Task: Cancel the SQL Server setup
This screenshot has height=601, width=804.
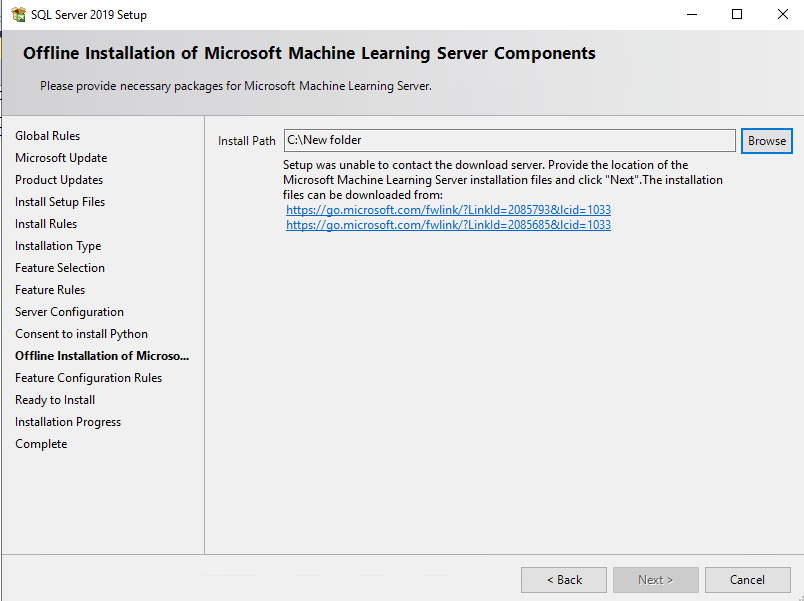Action: [748, 579]
